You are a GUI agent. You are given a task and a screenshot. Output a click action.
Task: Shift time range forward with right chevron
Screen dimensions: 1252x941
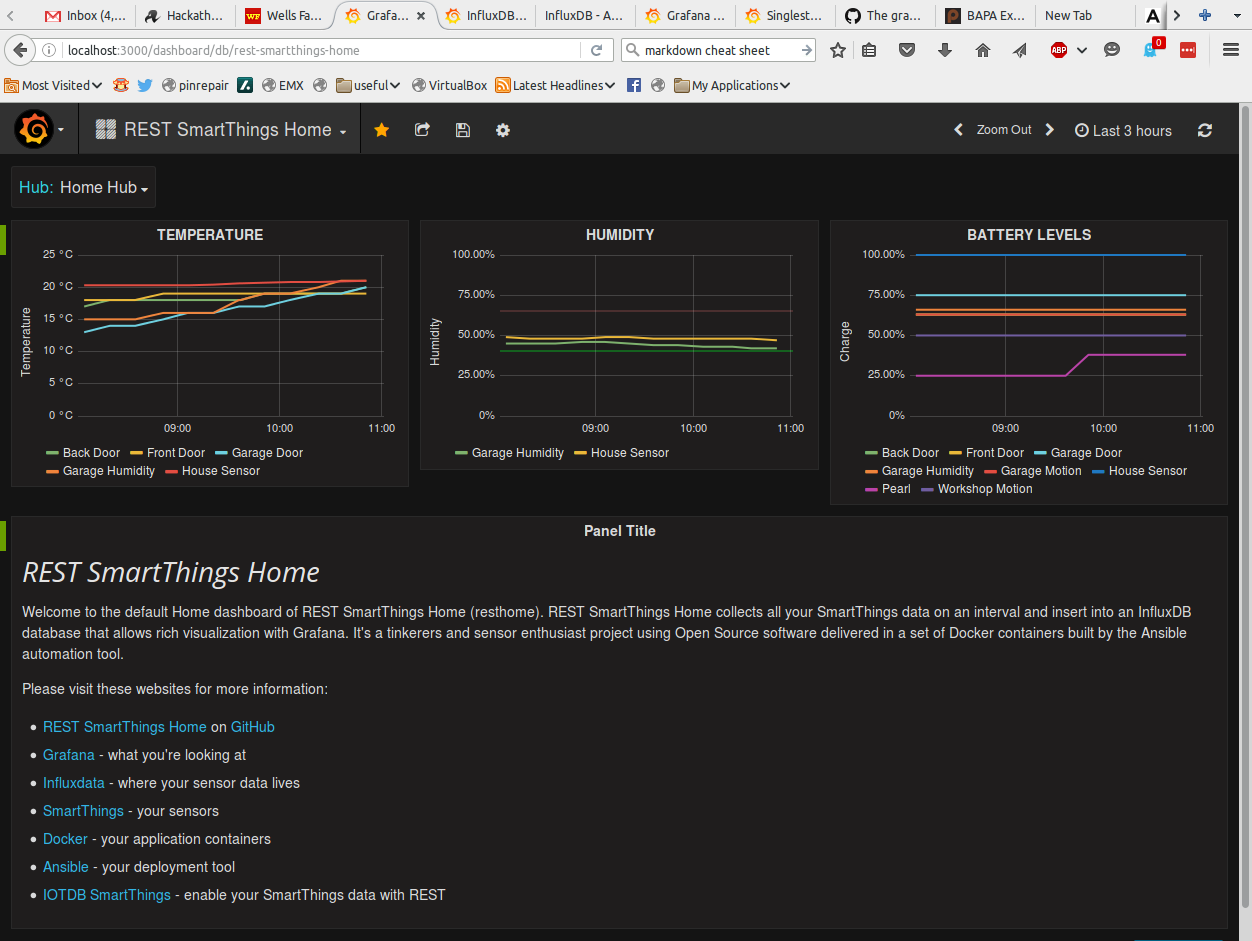[1049, 130]
